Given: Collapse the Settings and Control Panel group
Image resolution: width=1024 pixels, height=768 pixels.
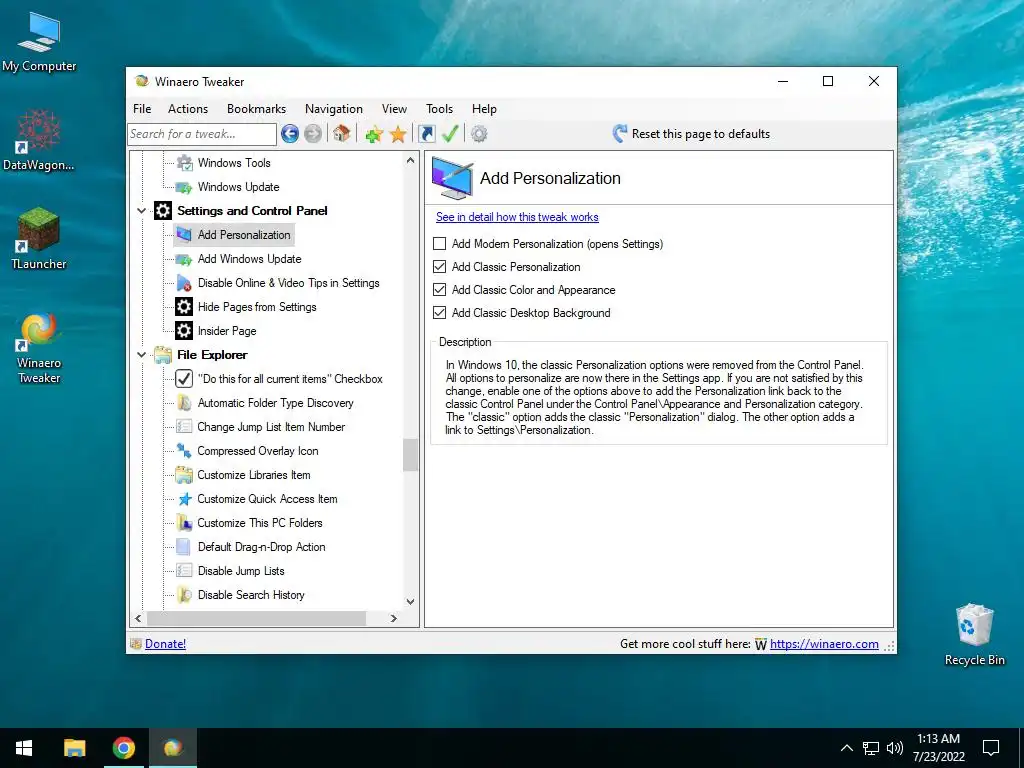Looking at the screenshot, I should [x=141, y=211].
